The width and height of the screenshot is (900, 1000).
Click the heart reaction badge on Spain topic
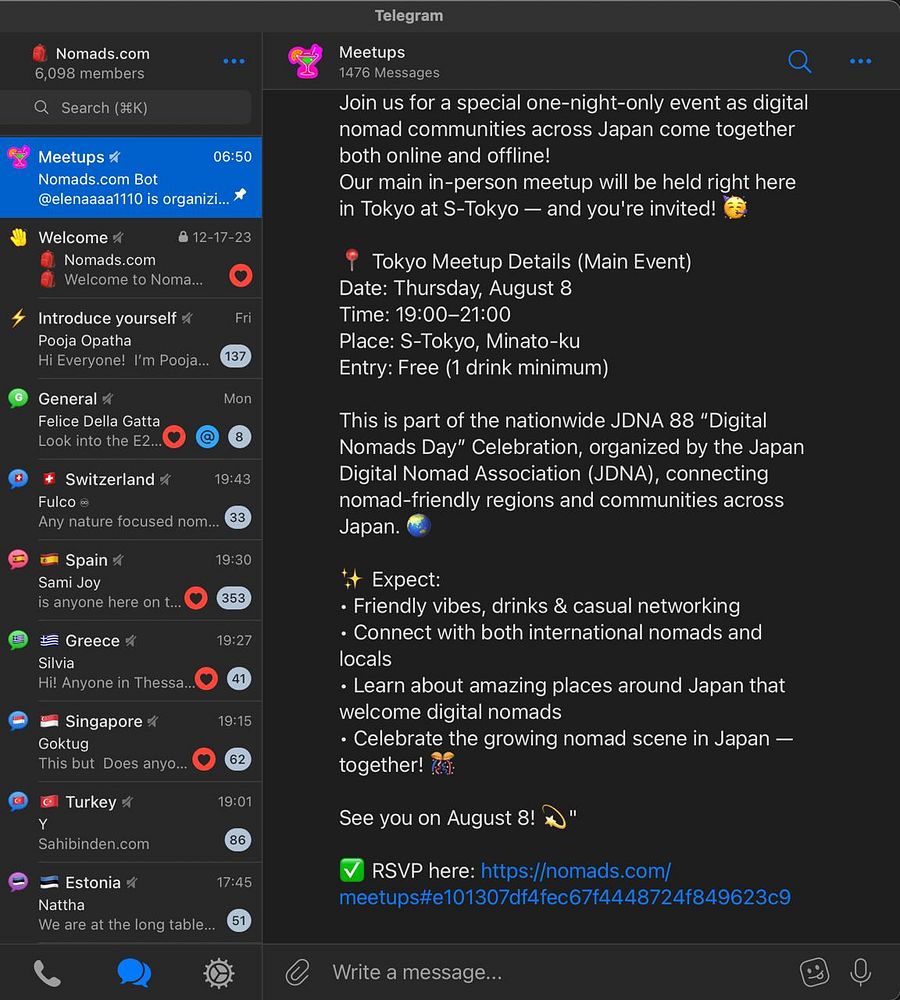point(196,598)
